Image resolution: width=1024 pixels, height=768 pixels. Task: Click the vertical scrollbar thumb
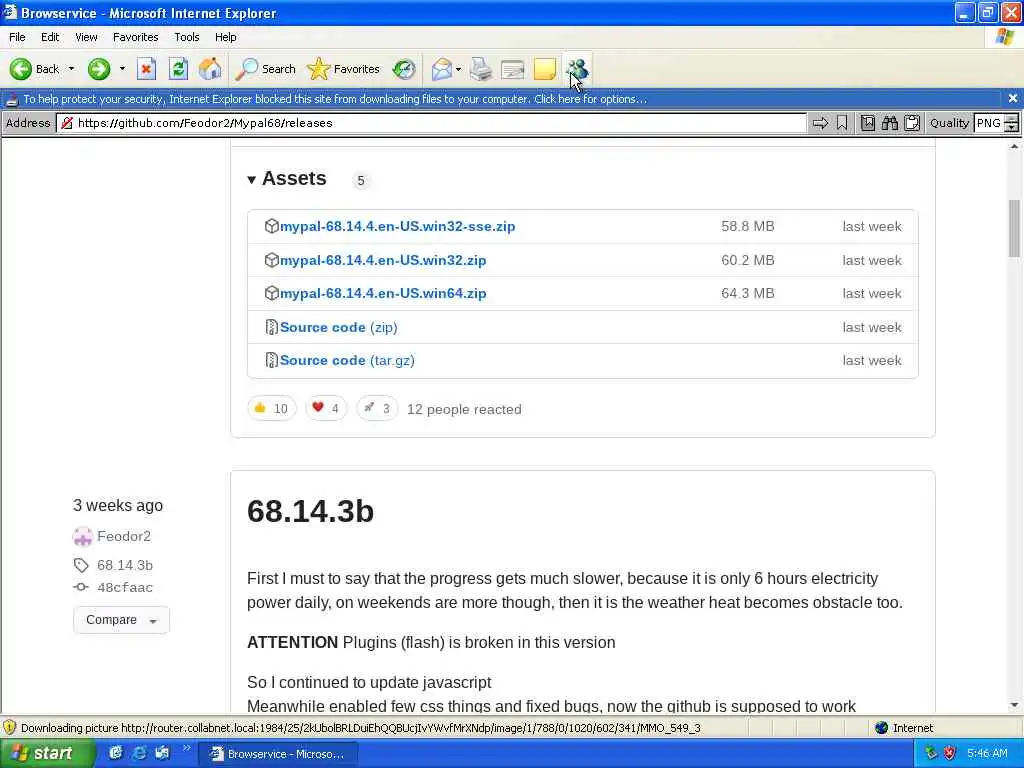pyautogui.click(x=1014, y=229)
